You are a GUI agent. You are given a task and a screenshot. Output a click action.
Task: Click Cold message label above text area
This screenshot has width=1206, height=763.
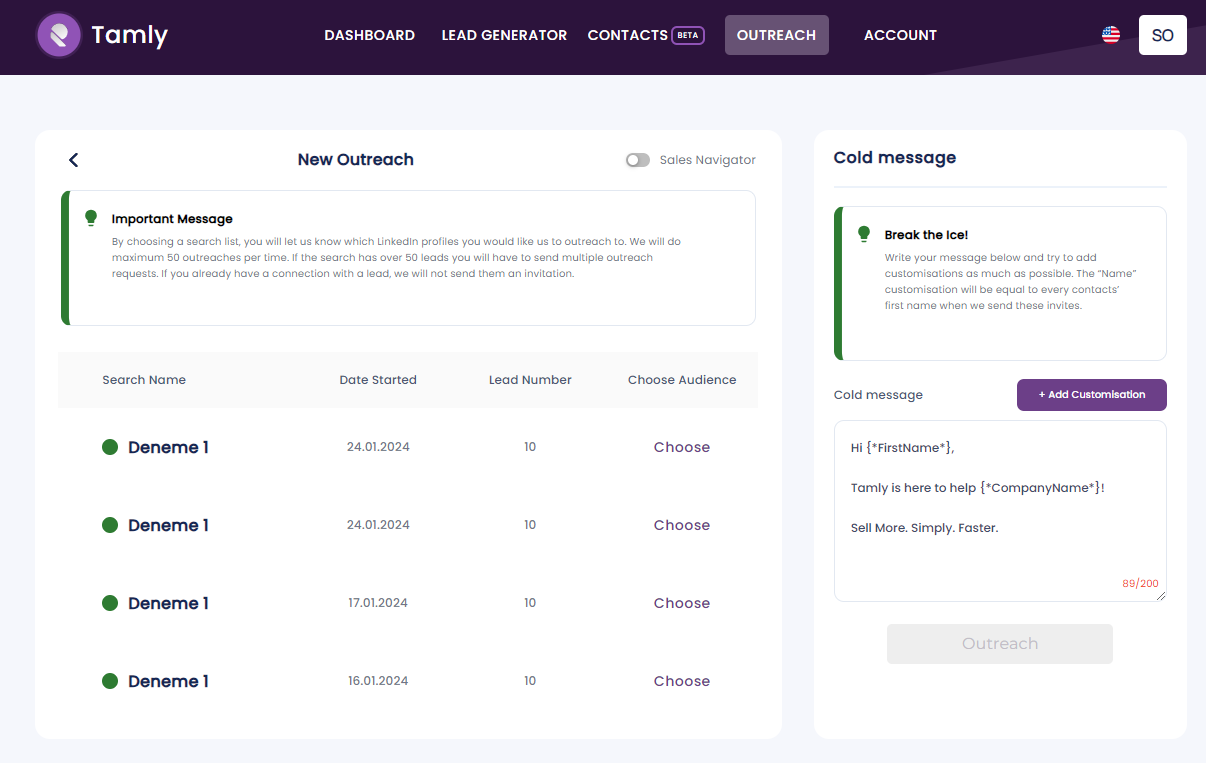878,395
